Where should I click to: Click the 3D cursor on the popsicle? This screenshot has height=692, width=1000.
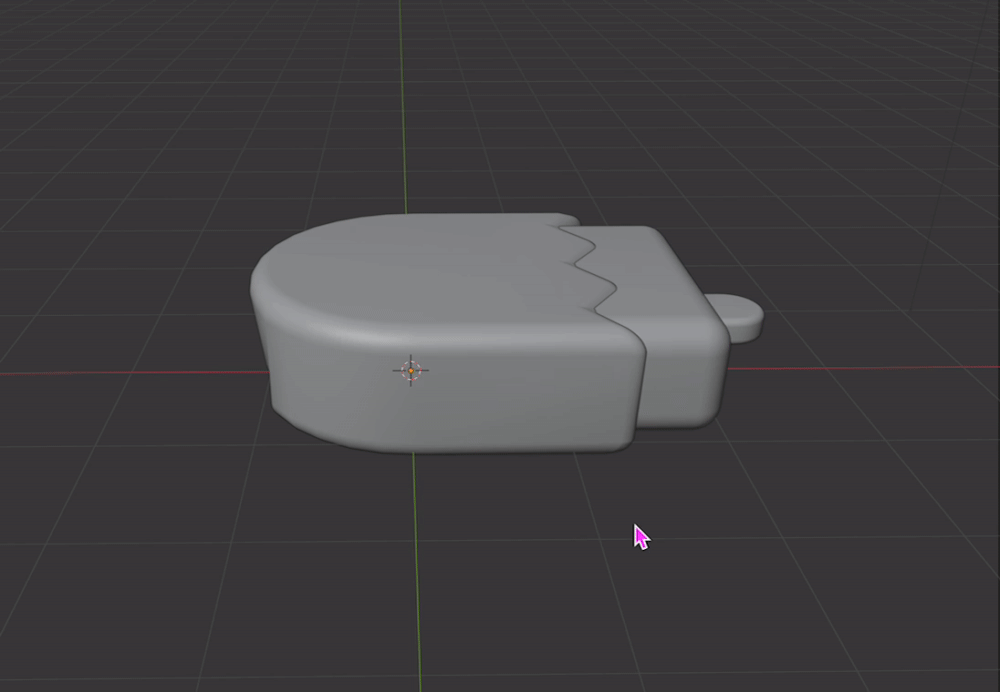coord(411,371)
